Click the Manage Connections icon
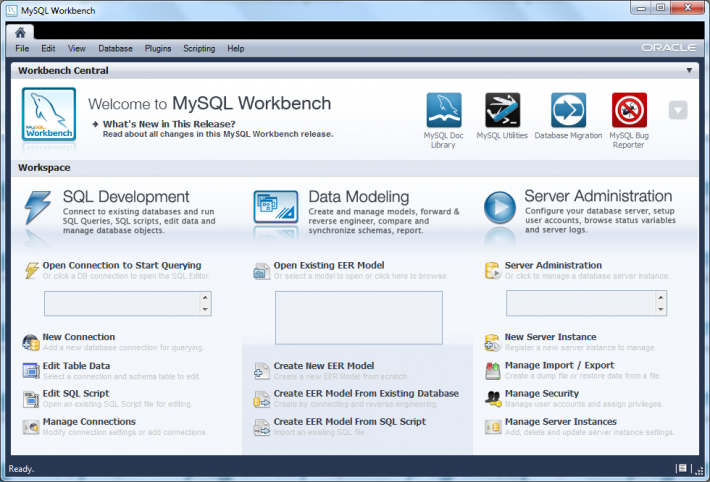This screenshot has height=482, width=710. pyautogui.click(x=31, y=427)
